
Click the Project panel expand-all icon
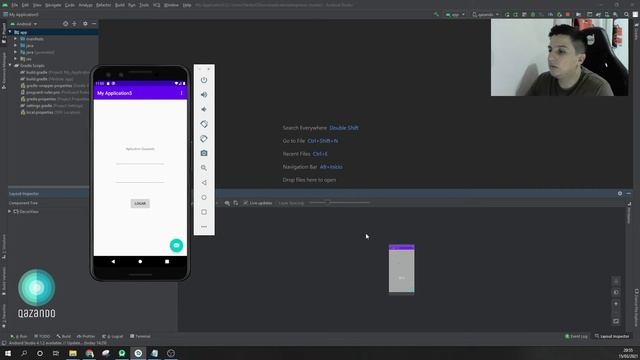74,24
